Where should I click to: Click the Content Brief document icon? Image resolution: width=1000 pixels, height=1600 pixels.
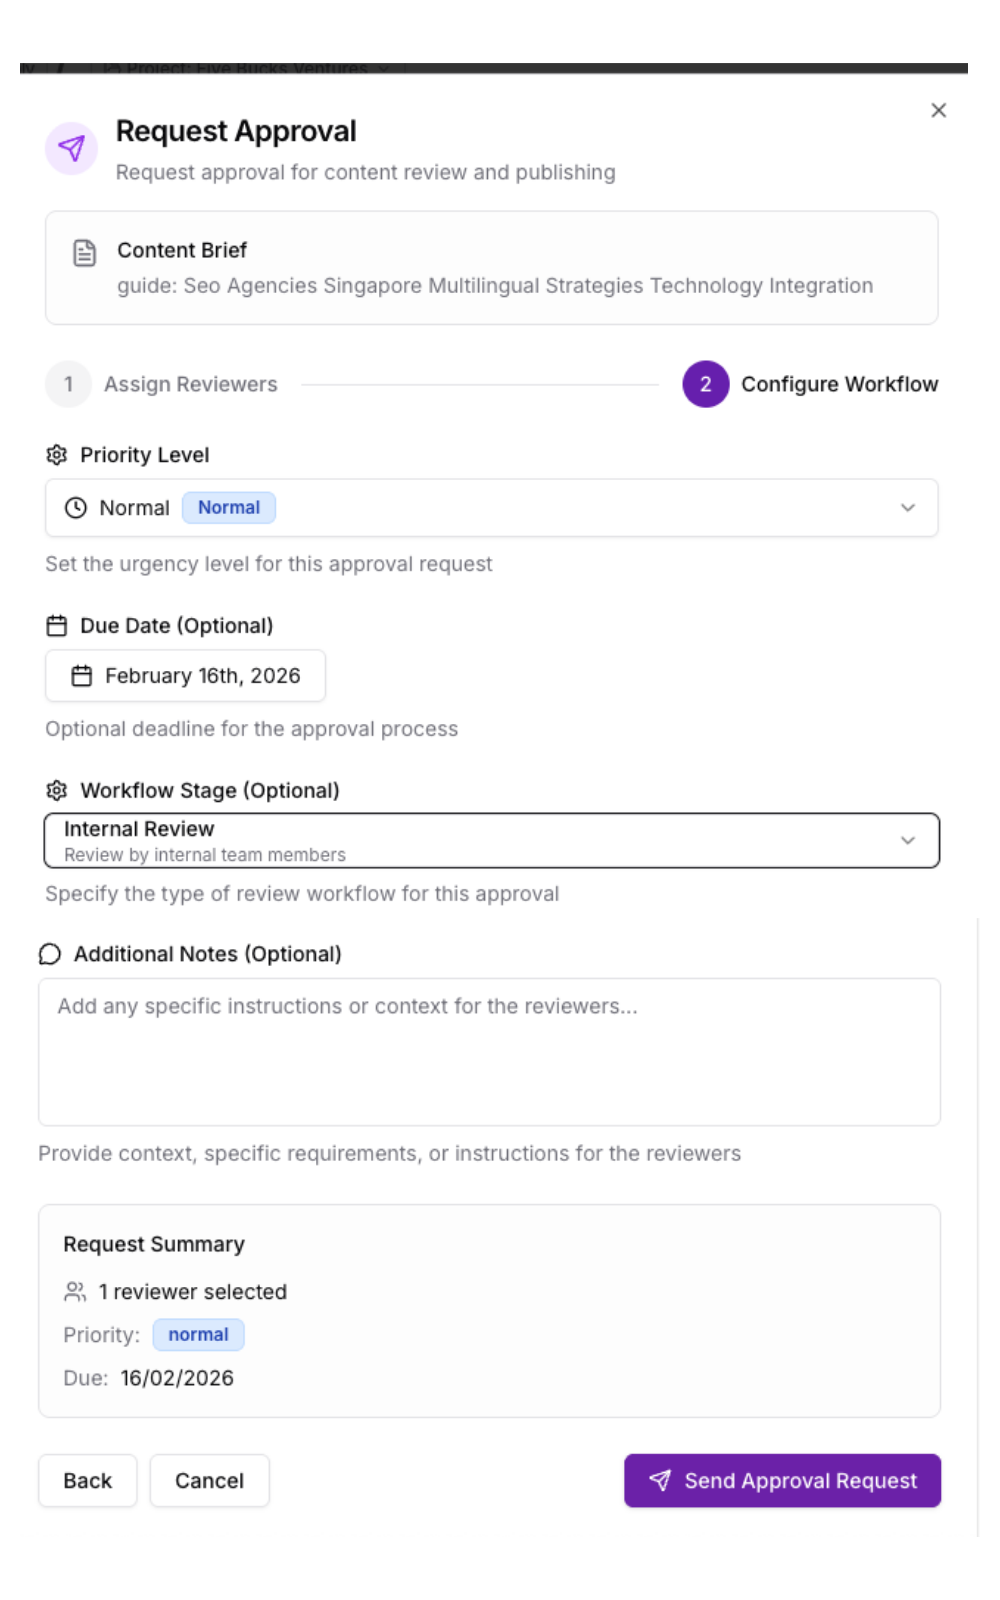pyautogui.click(x=85, y=253)
